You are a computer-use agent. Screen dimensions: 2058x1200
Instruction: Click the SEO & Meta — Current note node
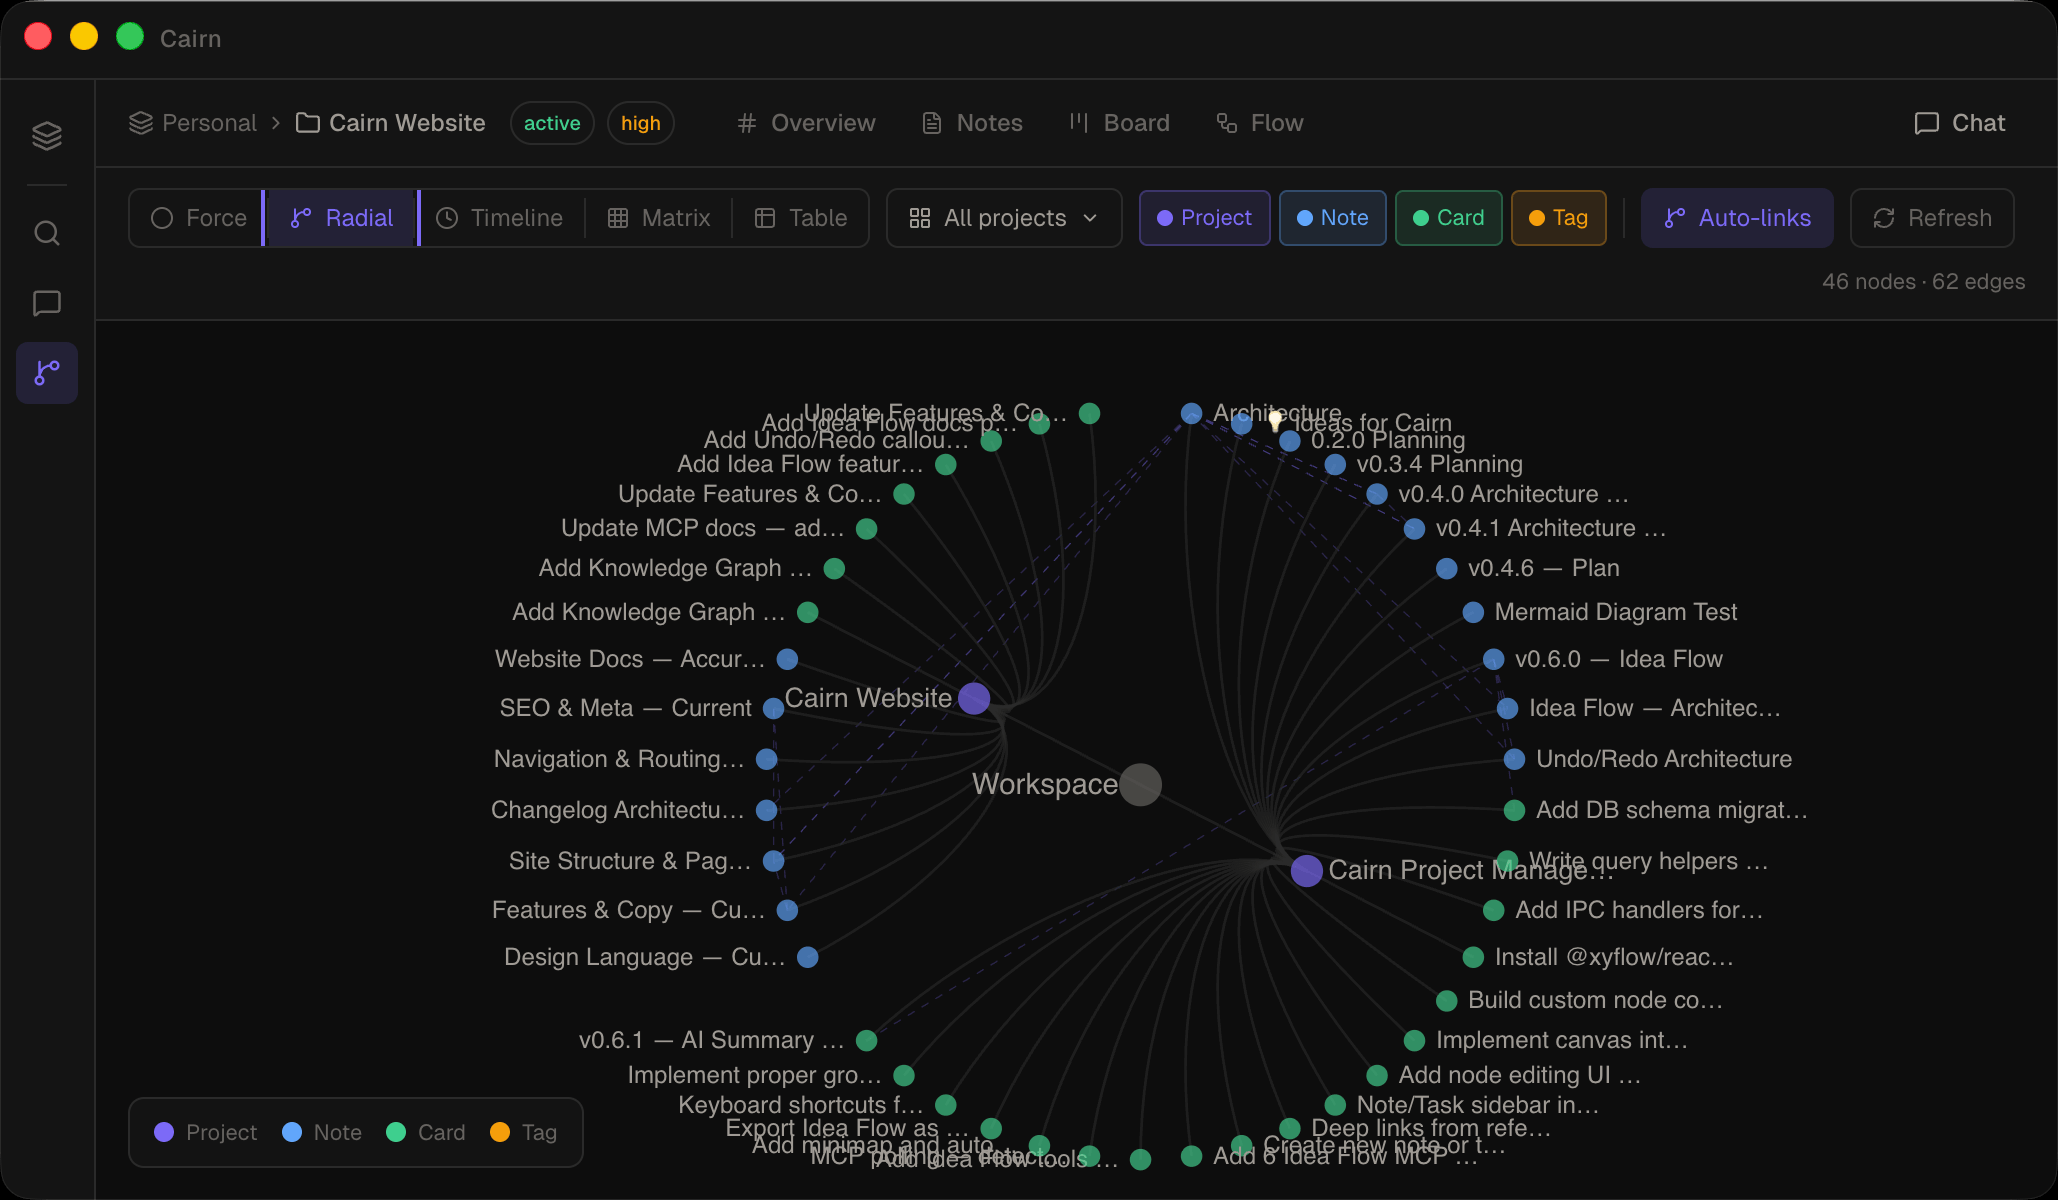click(x=773, y=708)
